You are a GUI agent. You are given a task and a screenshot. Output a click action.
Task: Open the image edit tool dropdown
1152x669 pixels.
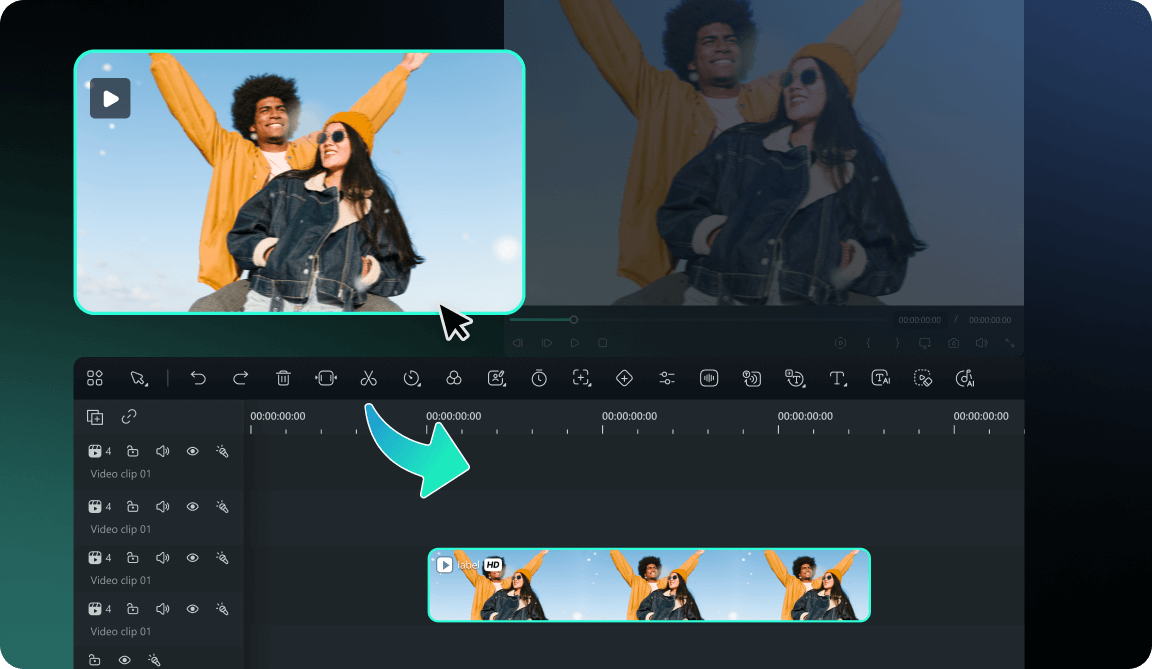click(x=497, y=378)
